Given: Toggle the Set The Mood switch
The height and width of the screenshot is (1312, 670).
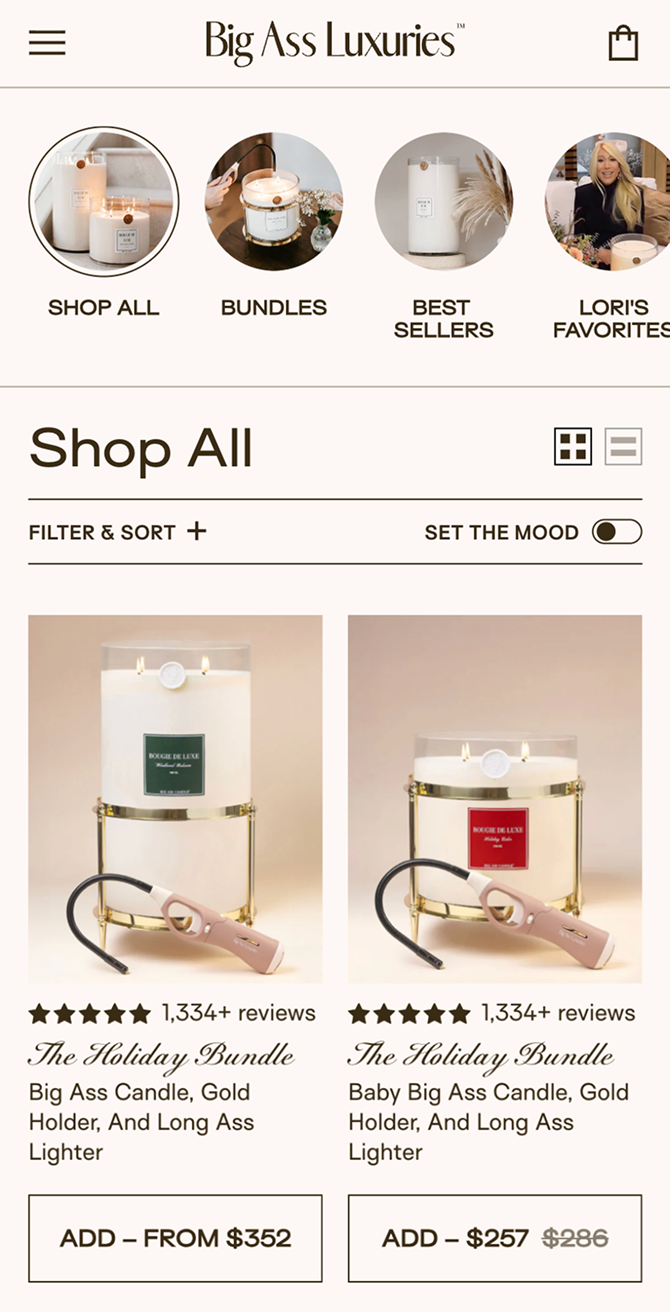Looking at the screenshot, I should point(617,532).
